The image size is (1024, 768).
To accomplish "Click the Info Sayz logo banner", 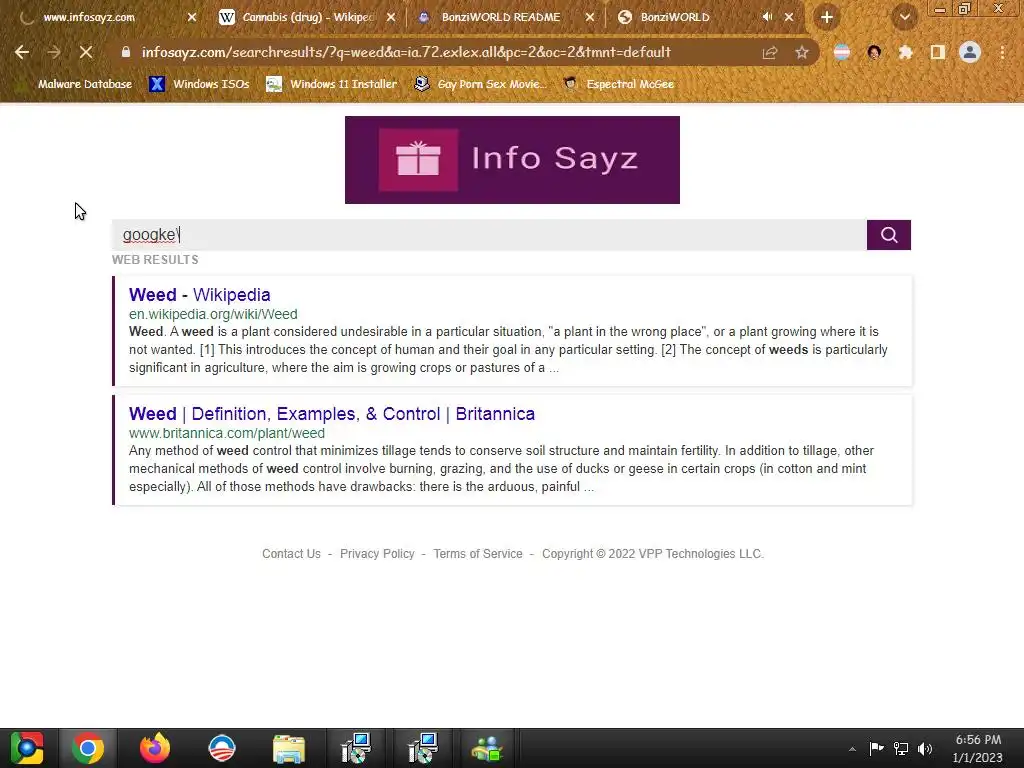I will (x=512, y=160).
